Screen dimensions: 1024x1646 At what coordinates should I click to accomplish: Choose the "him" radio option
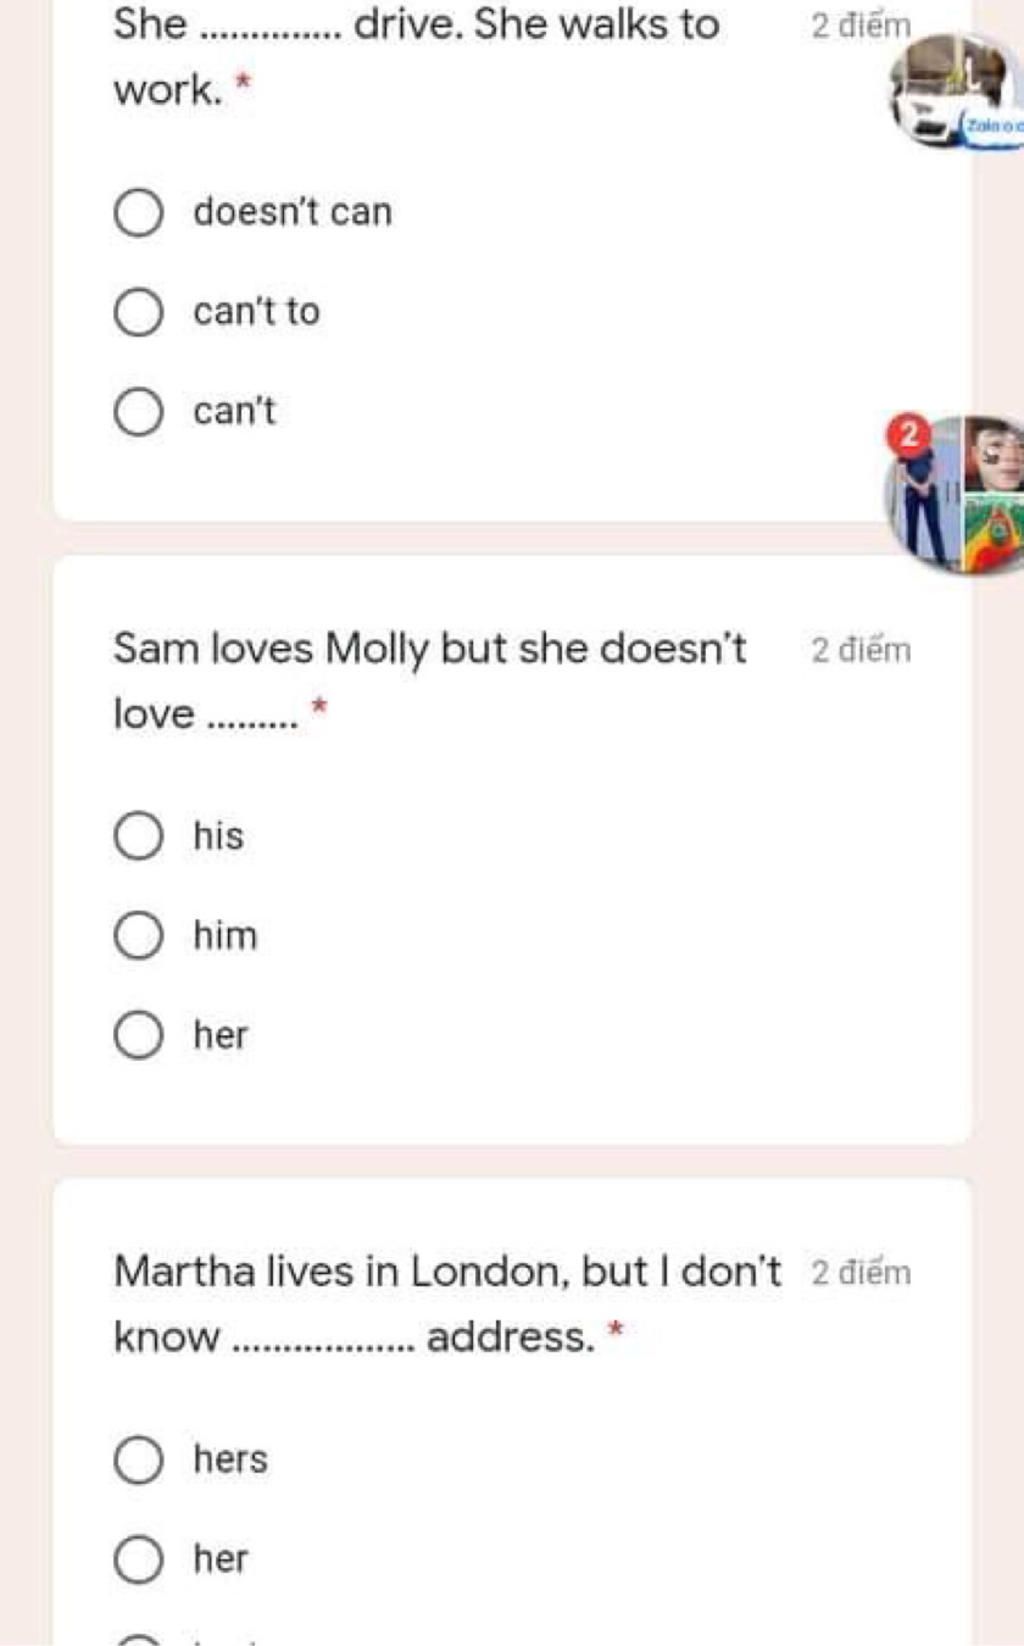tap(139, 936)
